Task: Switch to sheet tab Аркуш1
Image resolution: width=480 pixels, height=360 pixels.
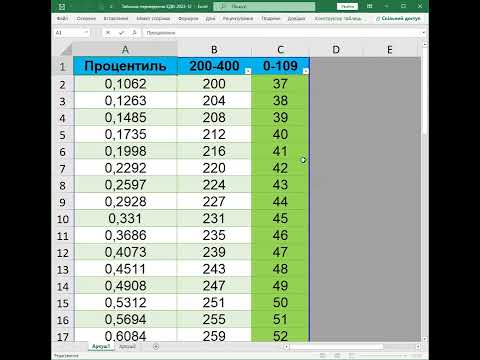Action: (101, 347)
